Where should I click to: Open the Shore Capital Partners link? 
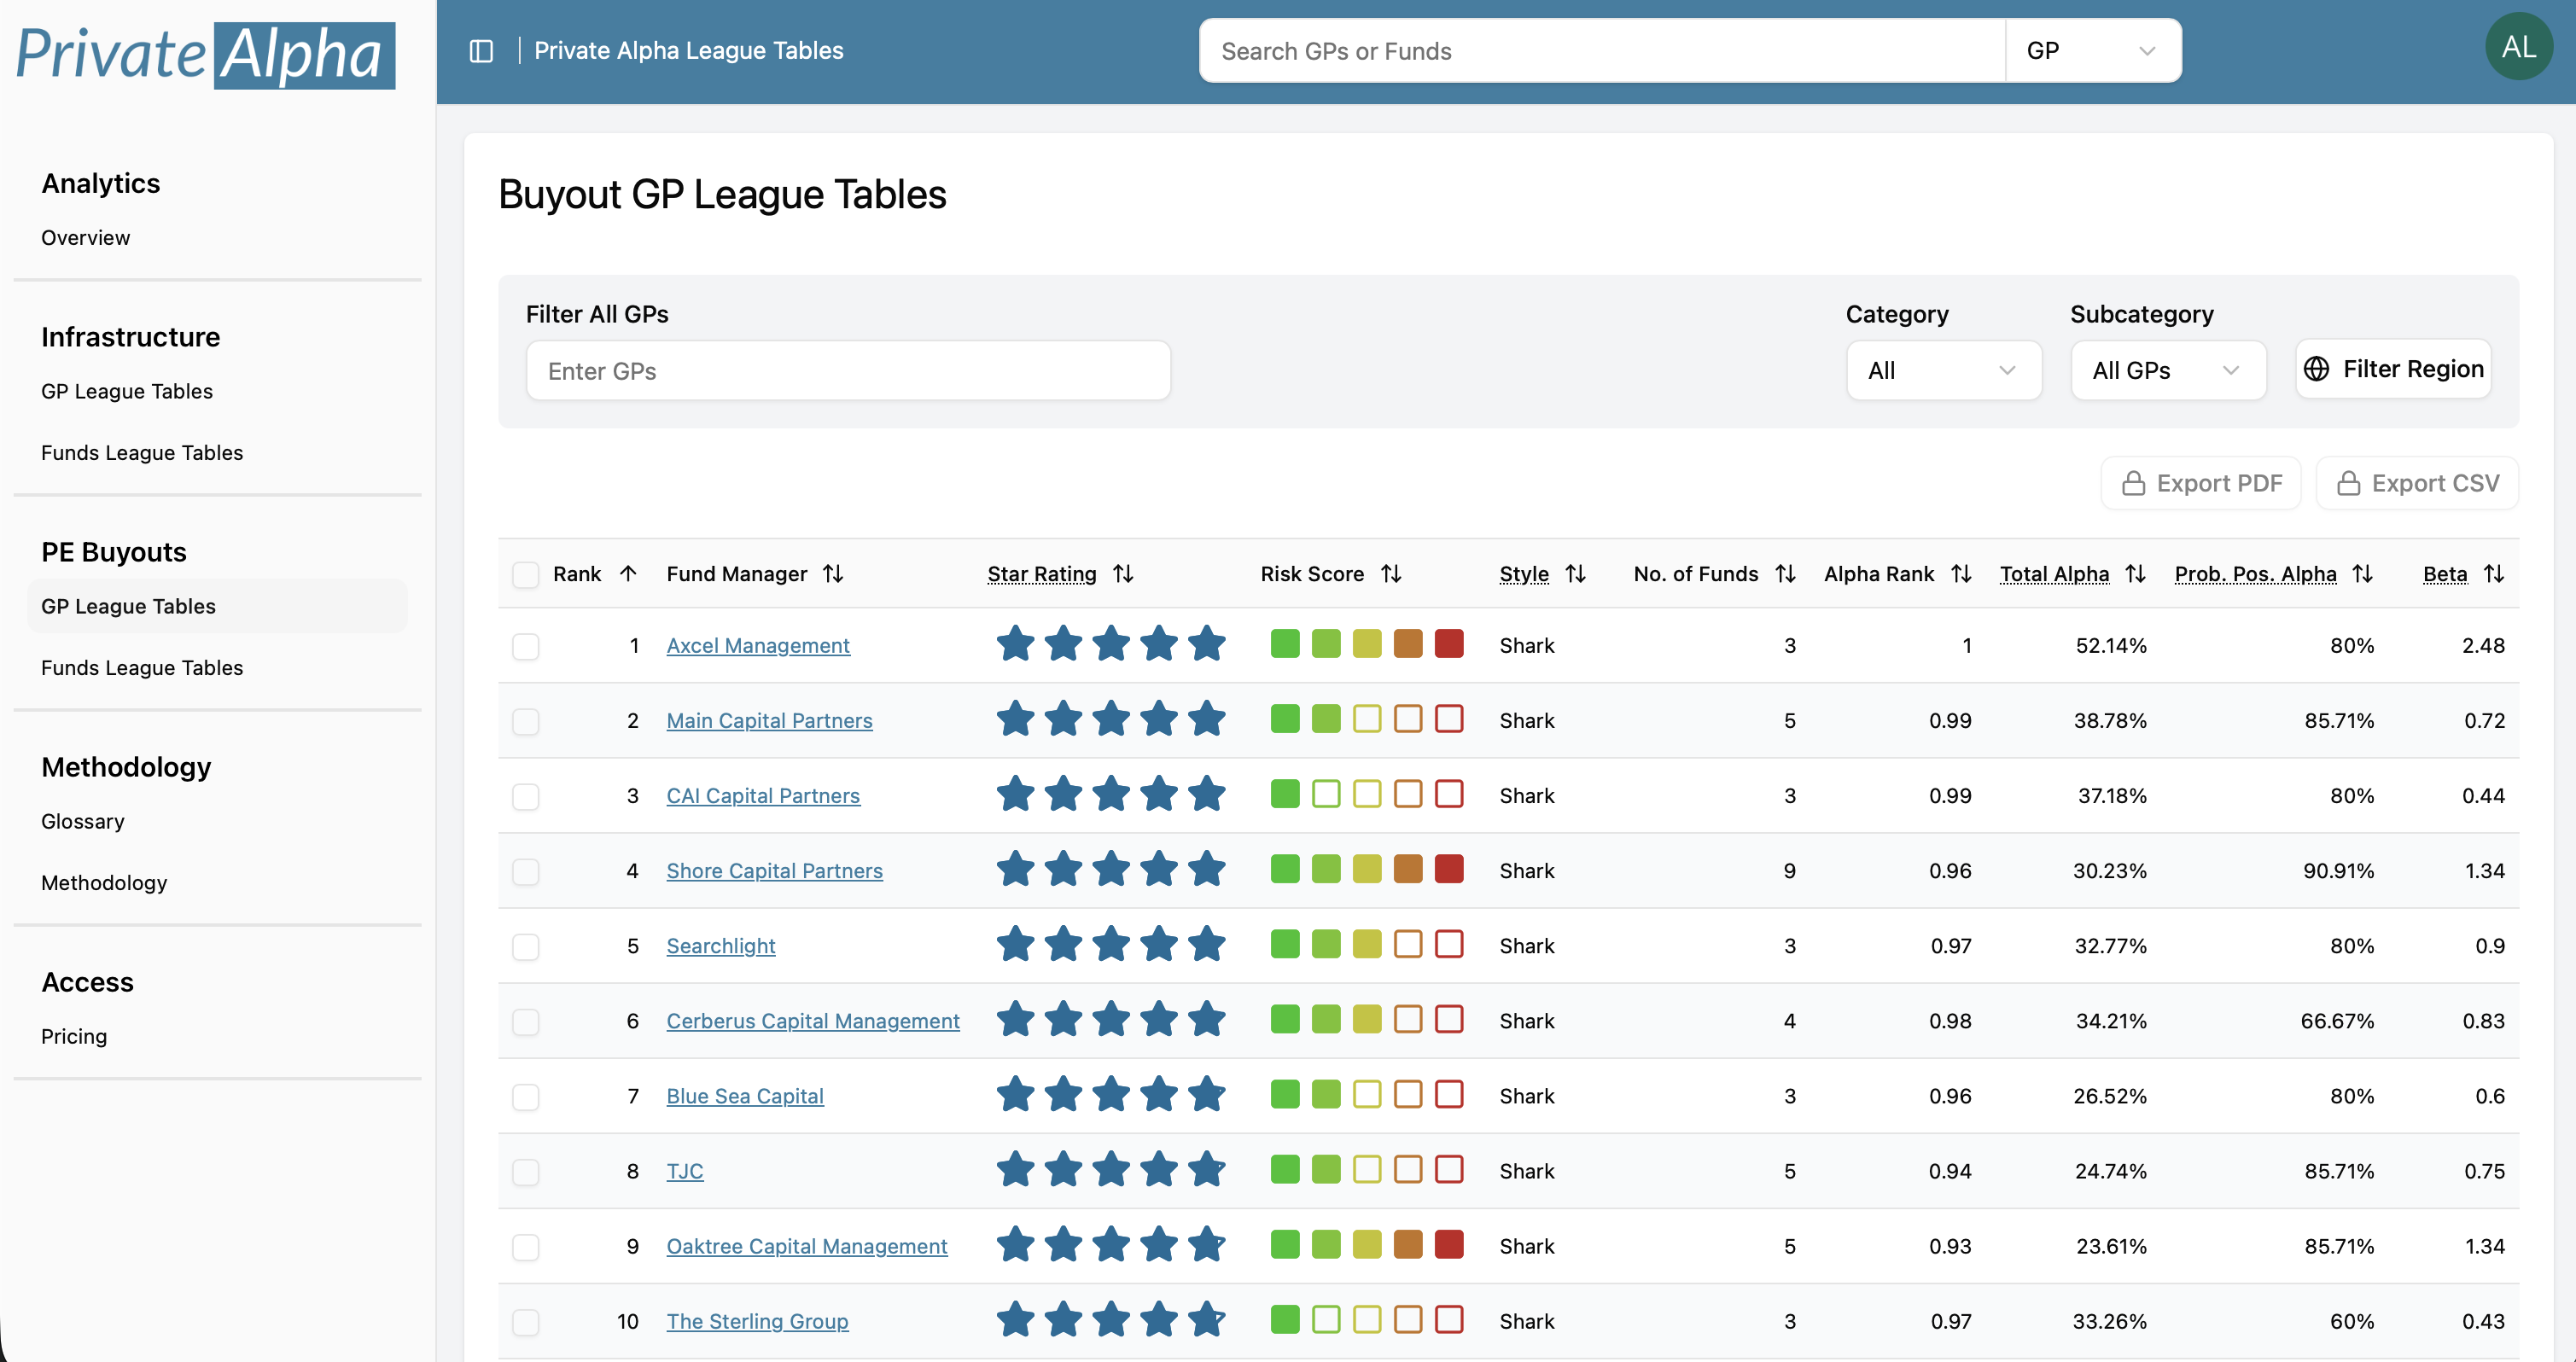(x=774, y=871)
